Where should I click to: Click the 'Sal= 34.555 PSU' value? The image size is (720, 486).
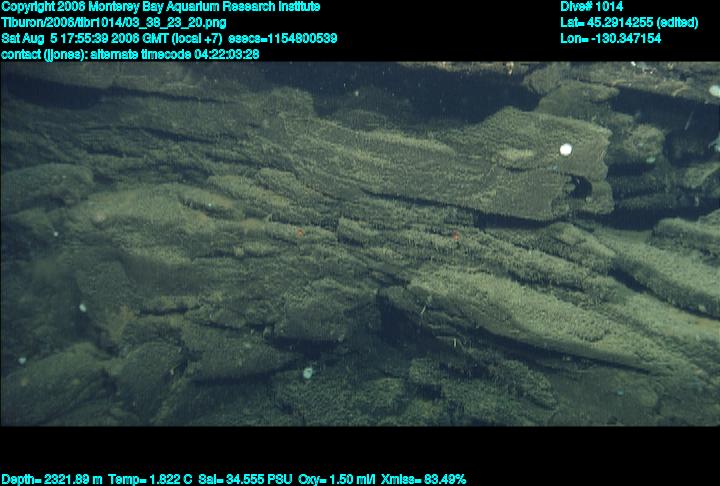[245, 480]
